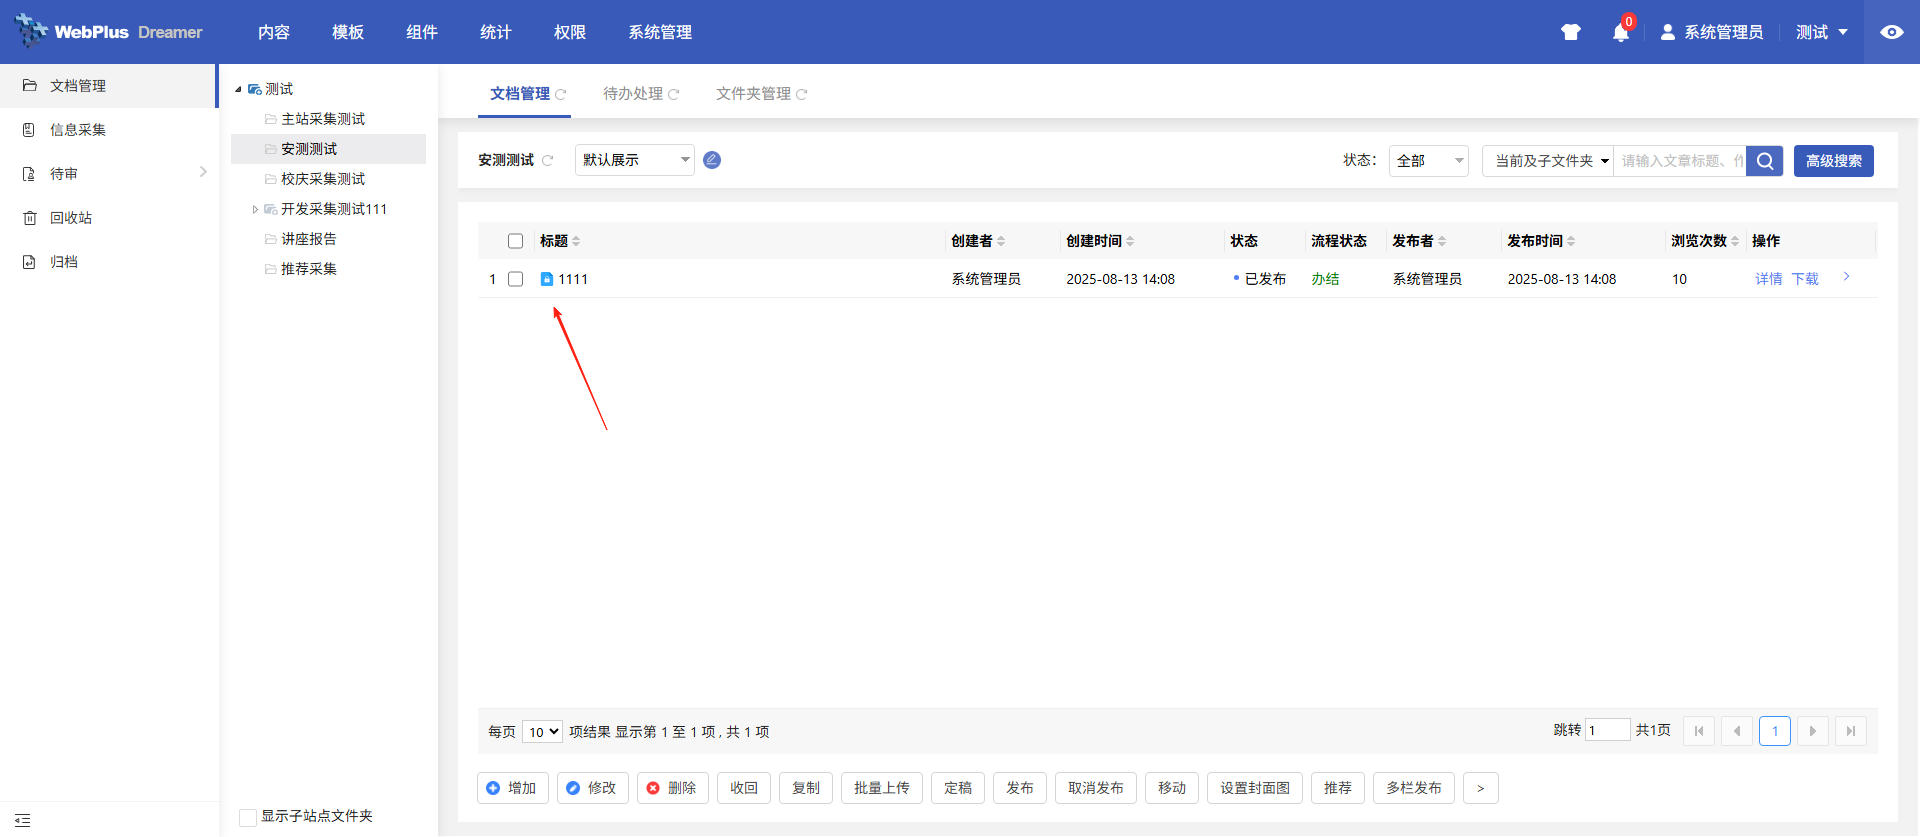Go to the last page arrow icon
The height and width of the screenshot is (837, 1920).
(1850, 731)
